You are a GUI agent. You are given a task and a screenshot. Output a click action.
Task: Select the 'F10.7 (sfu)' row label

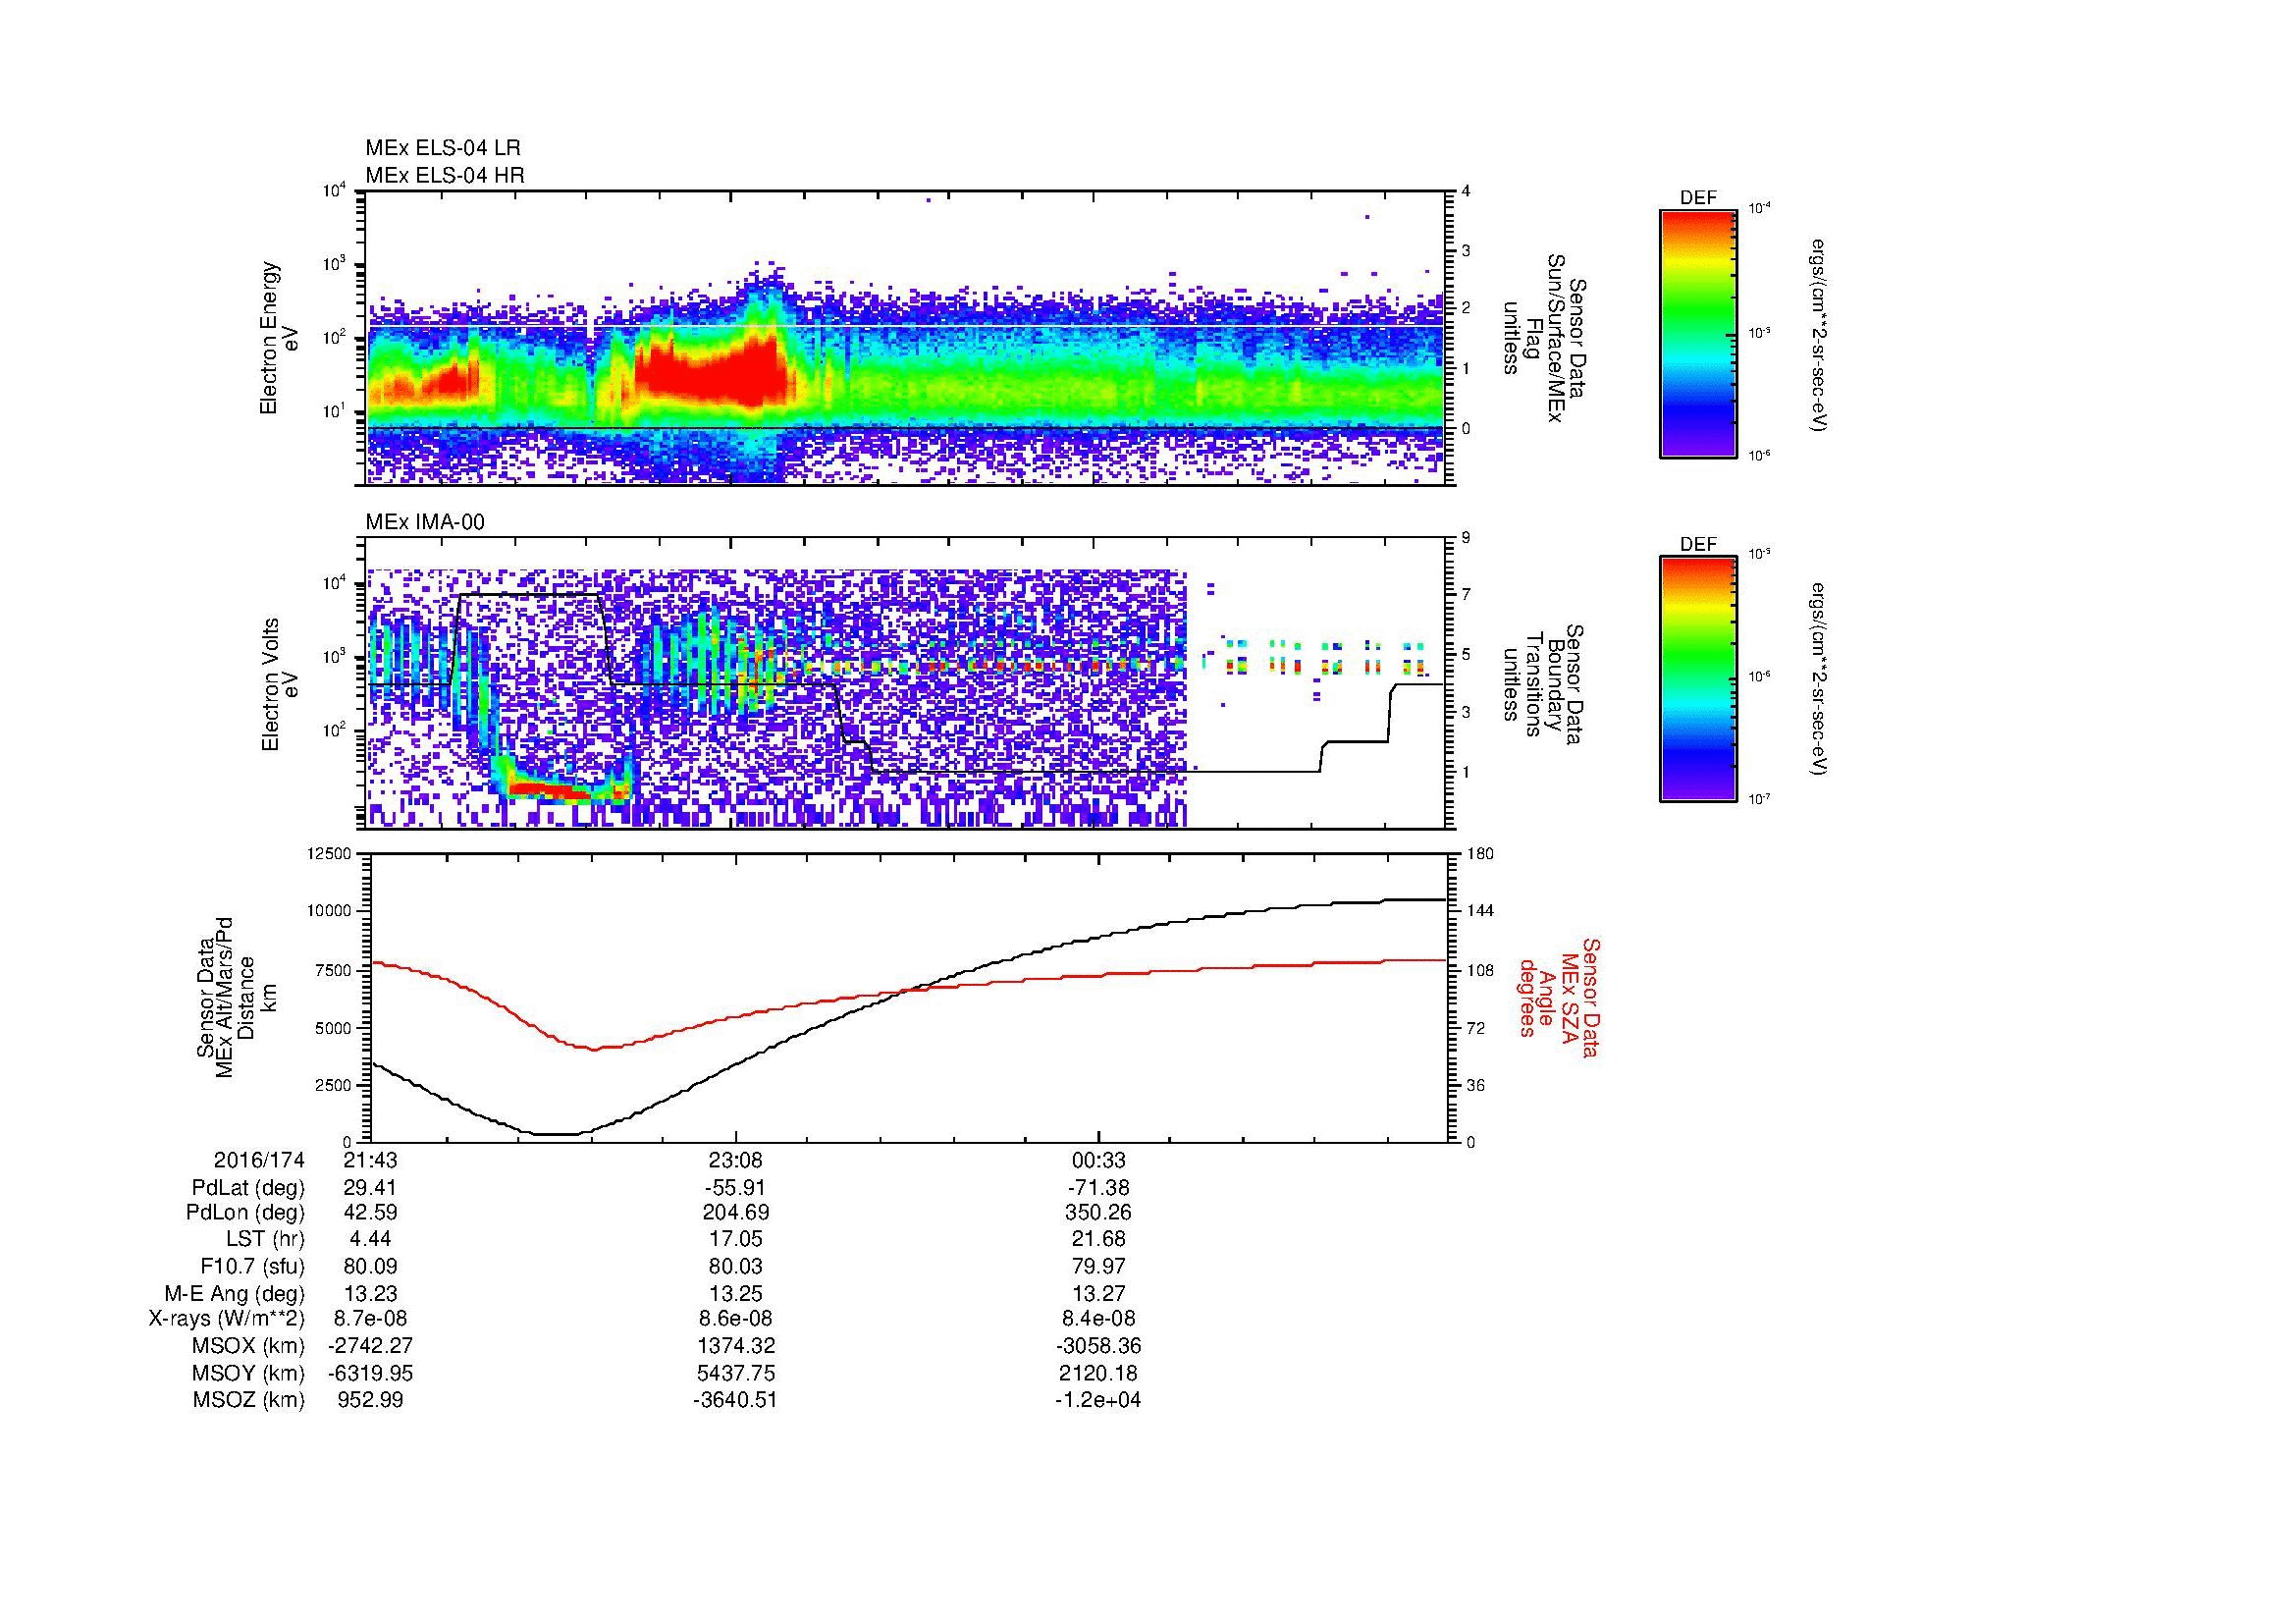point(252,1266)
